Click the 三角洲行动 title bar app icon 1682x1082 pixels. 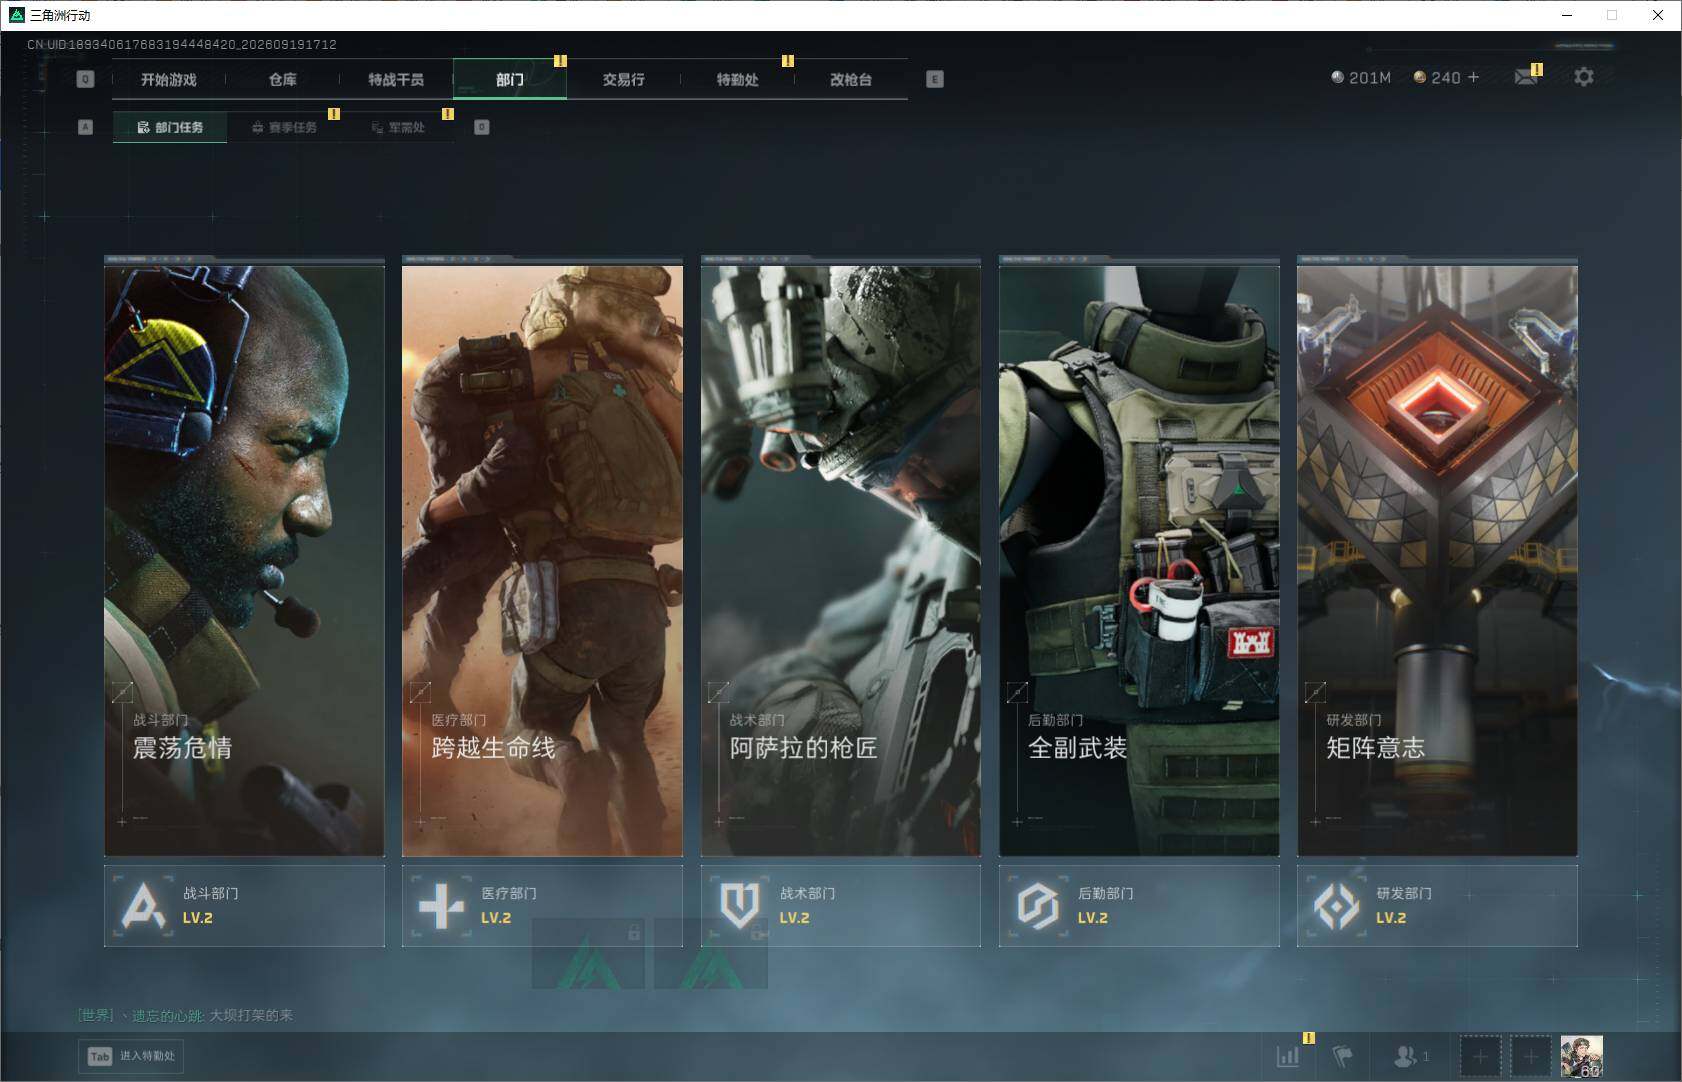point(16,15)
